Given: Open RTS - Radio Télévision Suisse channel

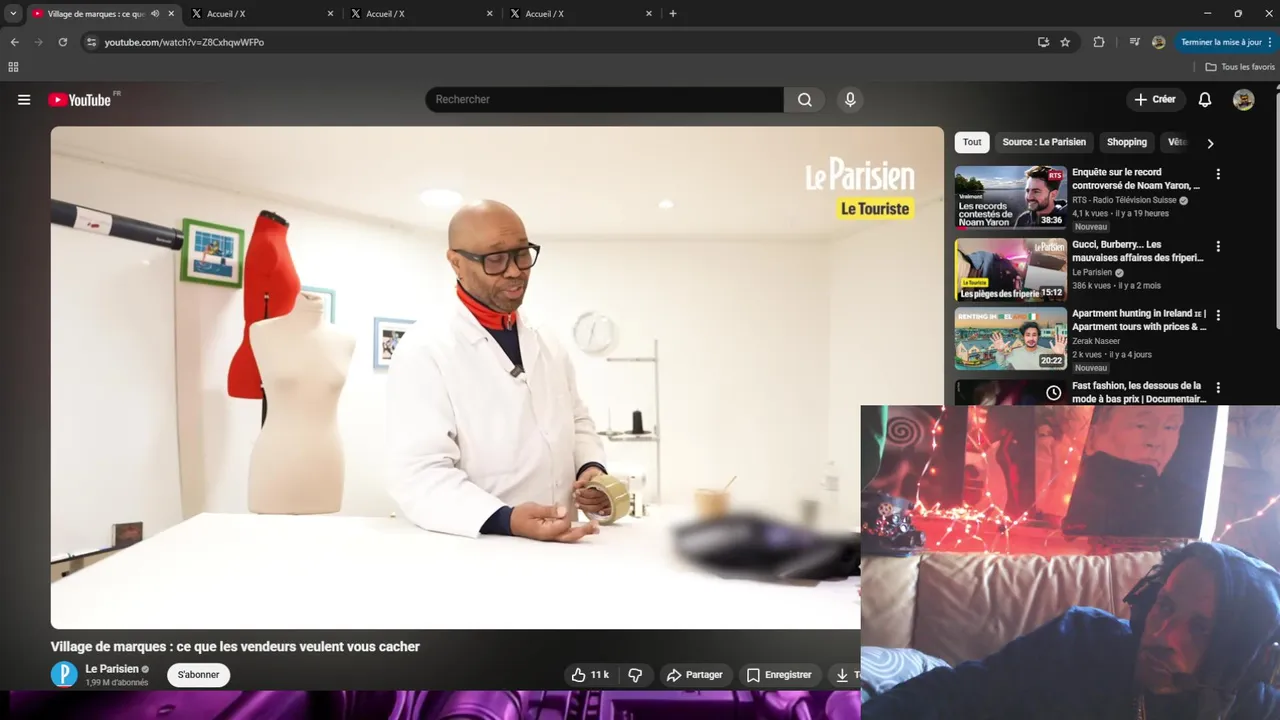Looking at the screenshot, I should click(x=1124, y=200).
